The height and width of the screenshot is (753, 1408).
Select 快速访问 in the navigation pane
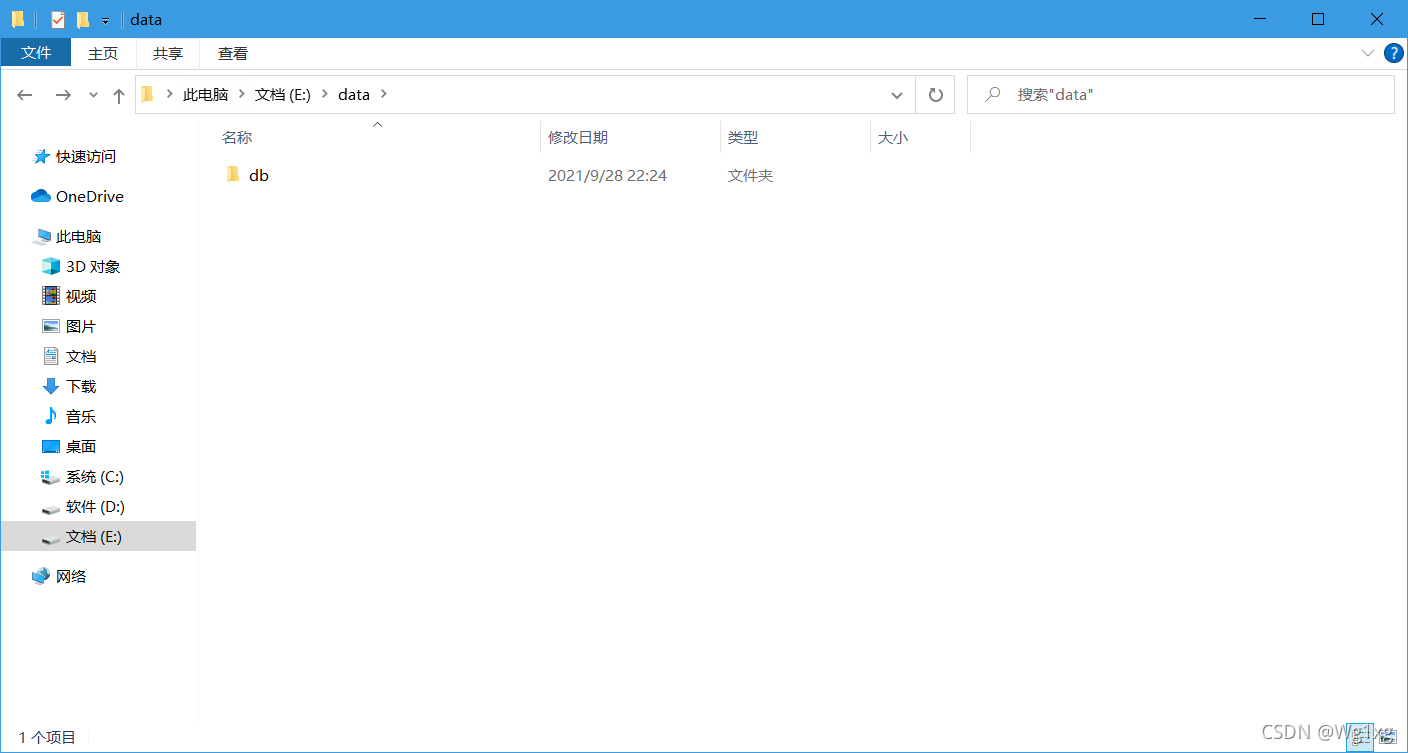pyautogui.click(x=86, y=156)
